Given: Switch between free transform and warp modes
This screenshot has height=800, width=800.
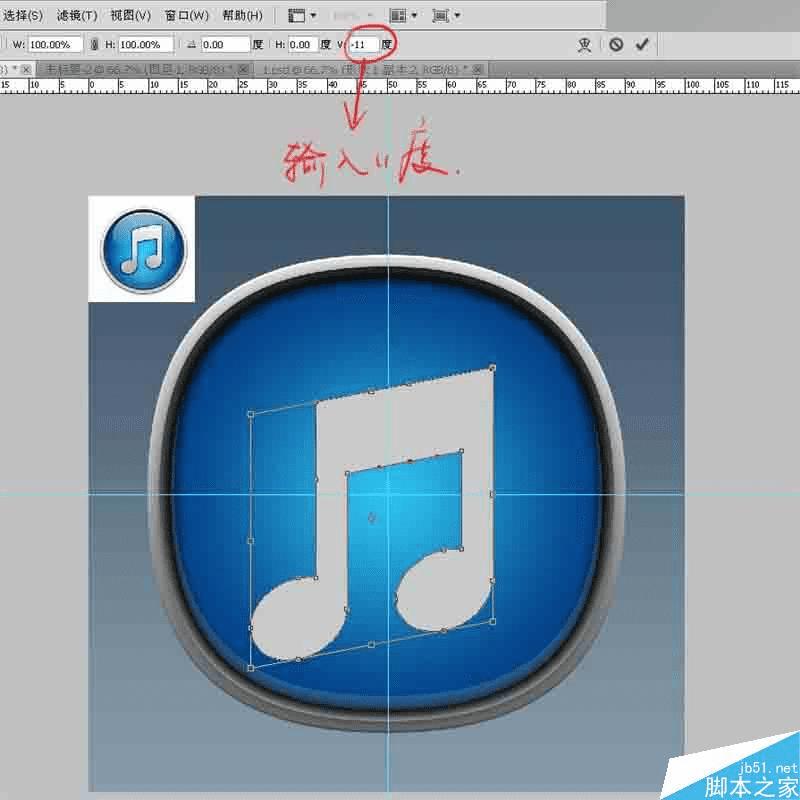Looking at the screenshot, I should click(583, 43).
